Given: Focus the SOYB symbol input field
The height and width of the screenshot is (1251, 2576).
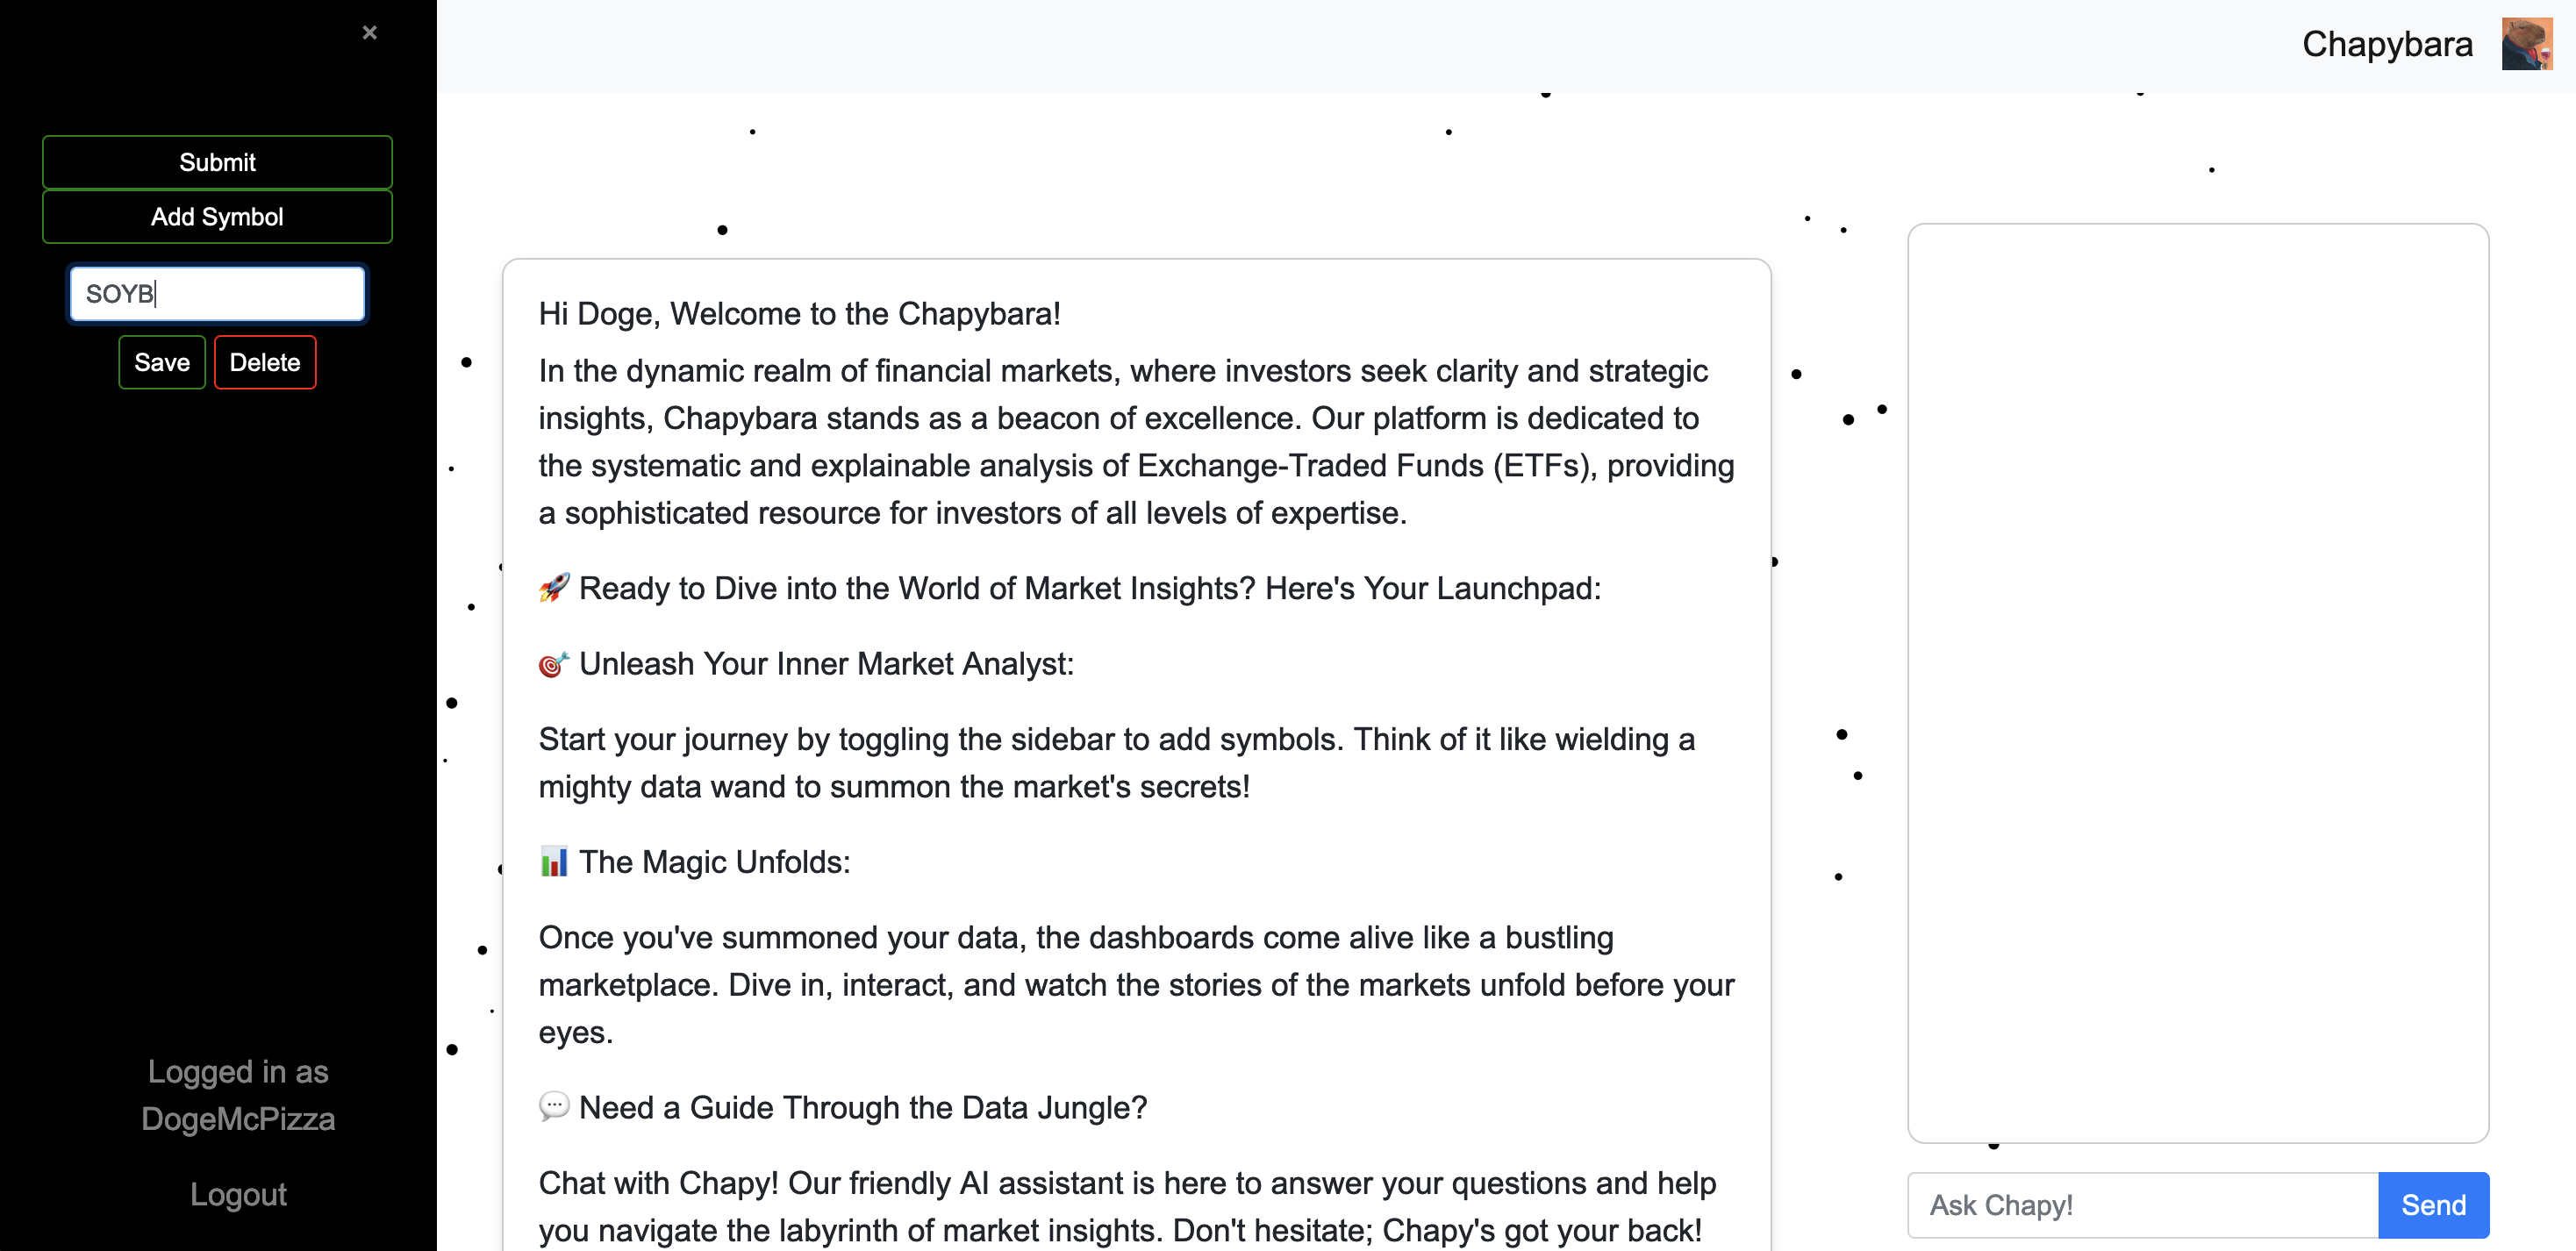Looking at the screenshot, I should [x=217, y=294].
